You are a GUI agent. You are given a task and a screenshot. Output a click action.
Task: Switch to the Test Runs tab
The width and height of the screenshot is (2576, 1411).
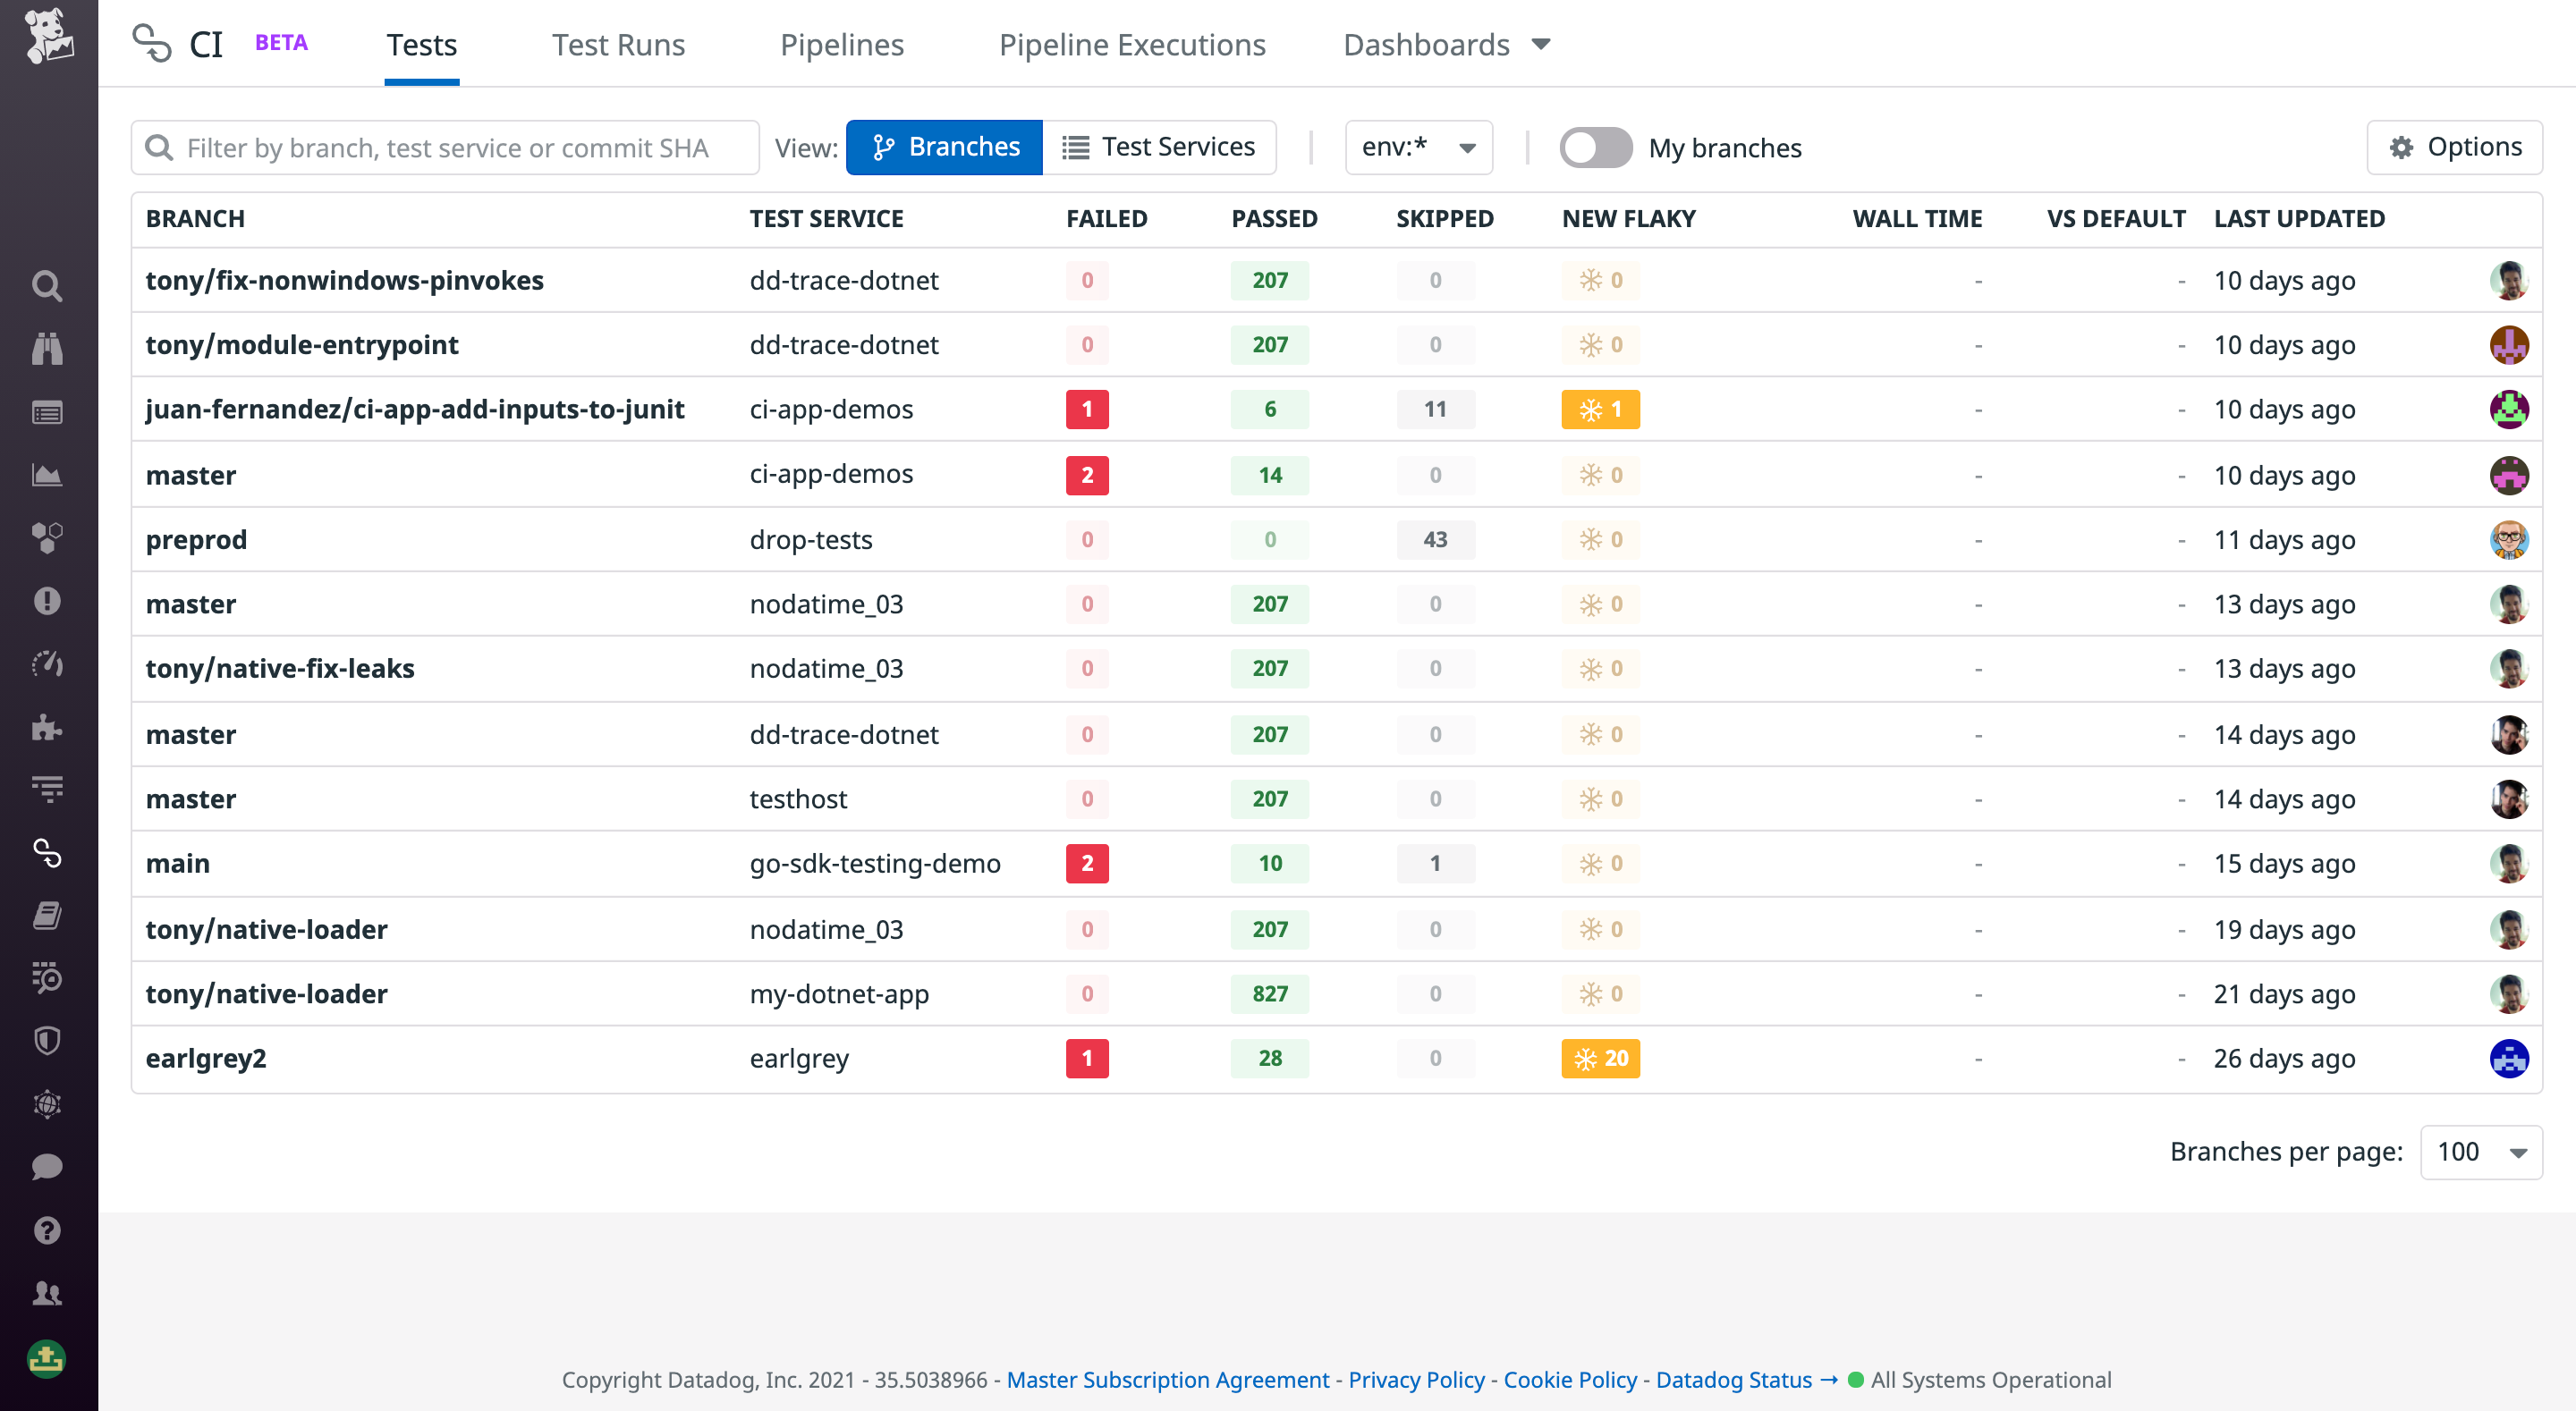coord(618,44)
